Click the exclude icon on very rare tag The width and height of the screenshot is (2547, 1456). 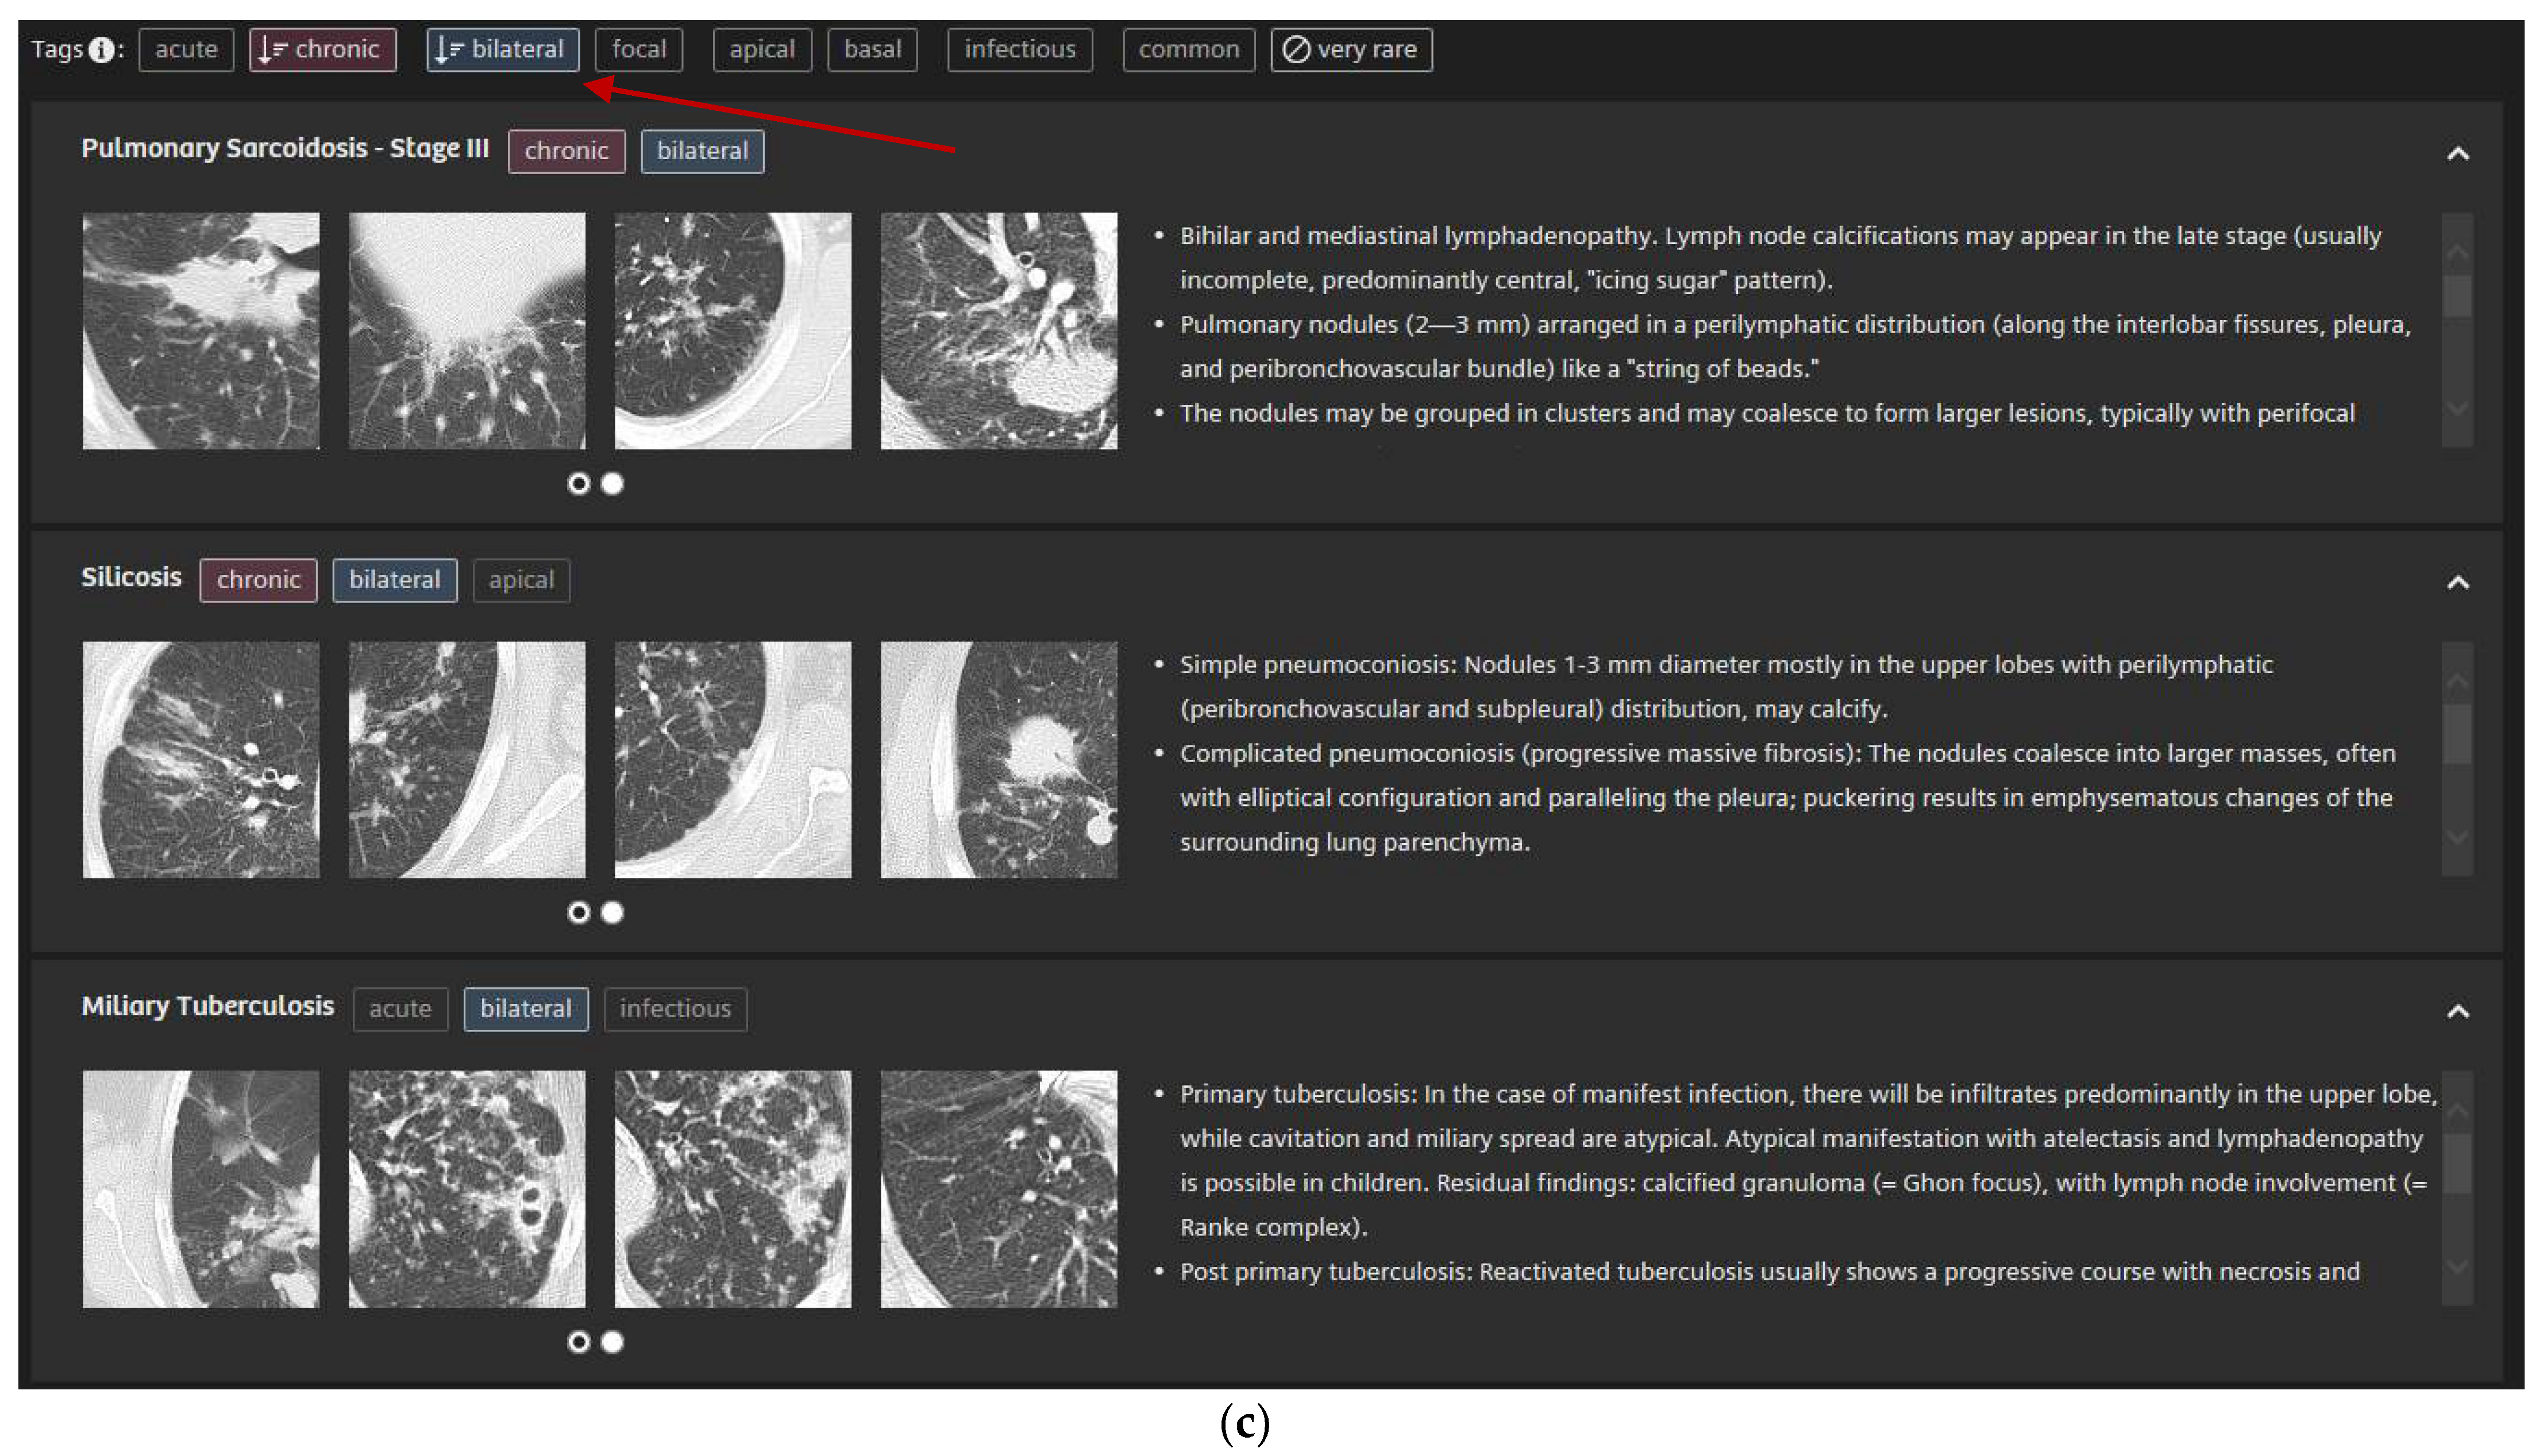[x=1295, y=49]
